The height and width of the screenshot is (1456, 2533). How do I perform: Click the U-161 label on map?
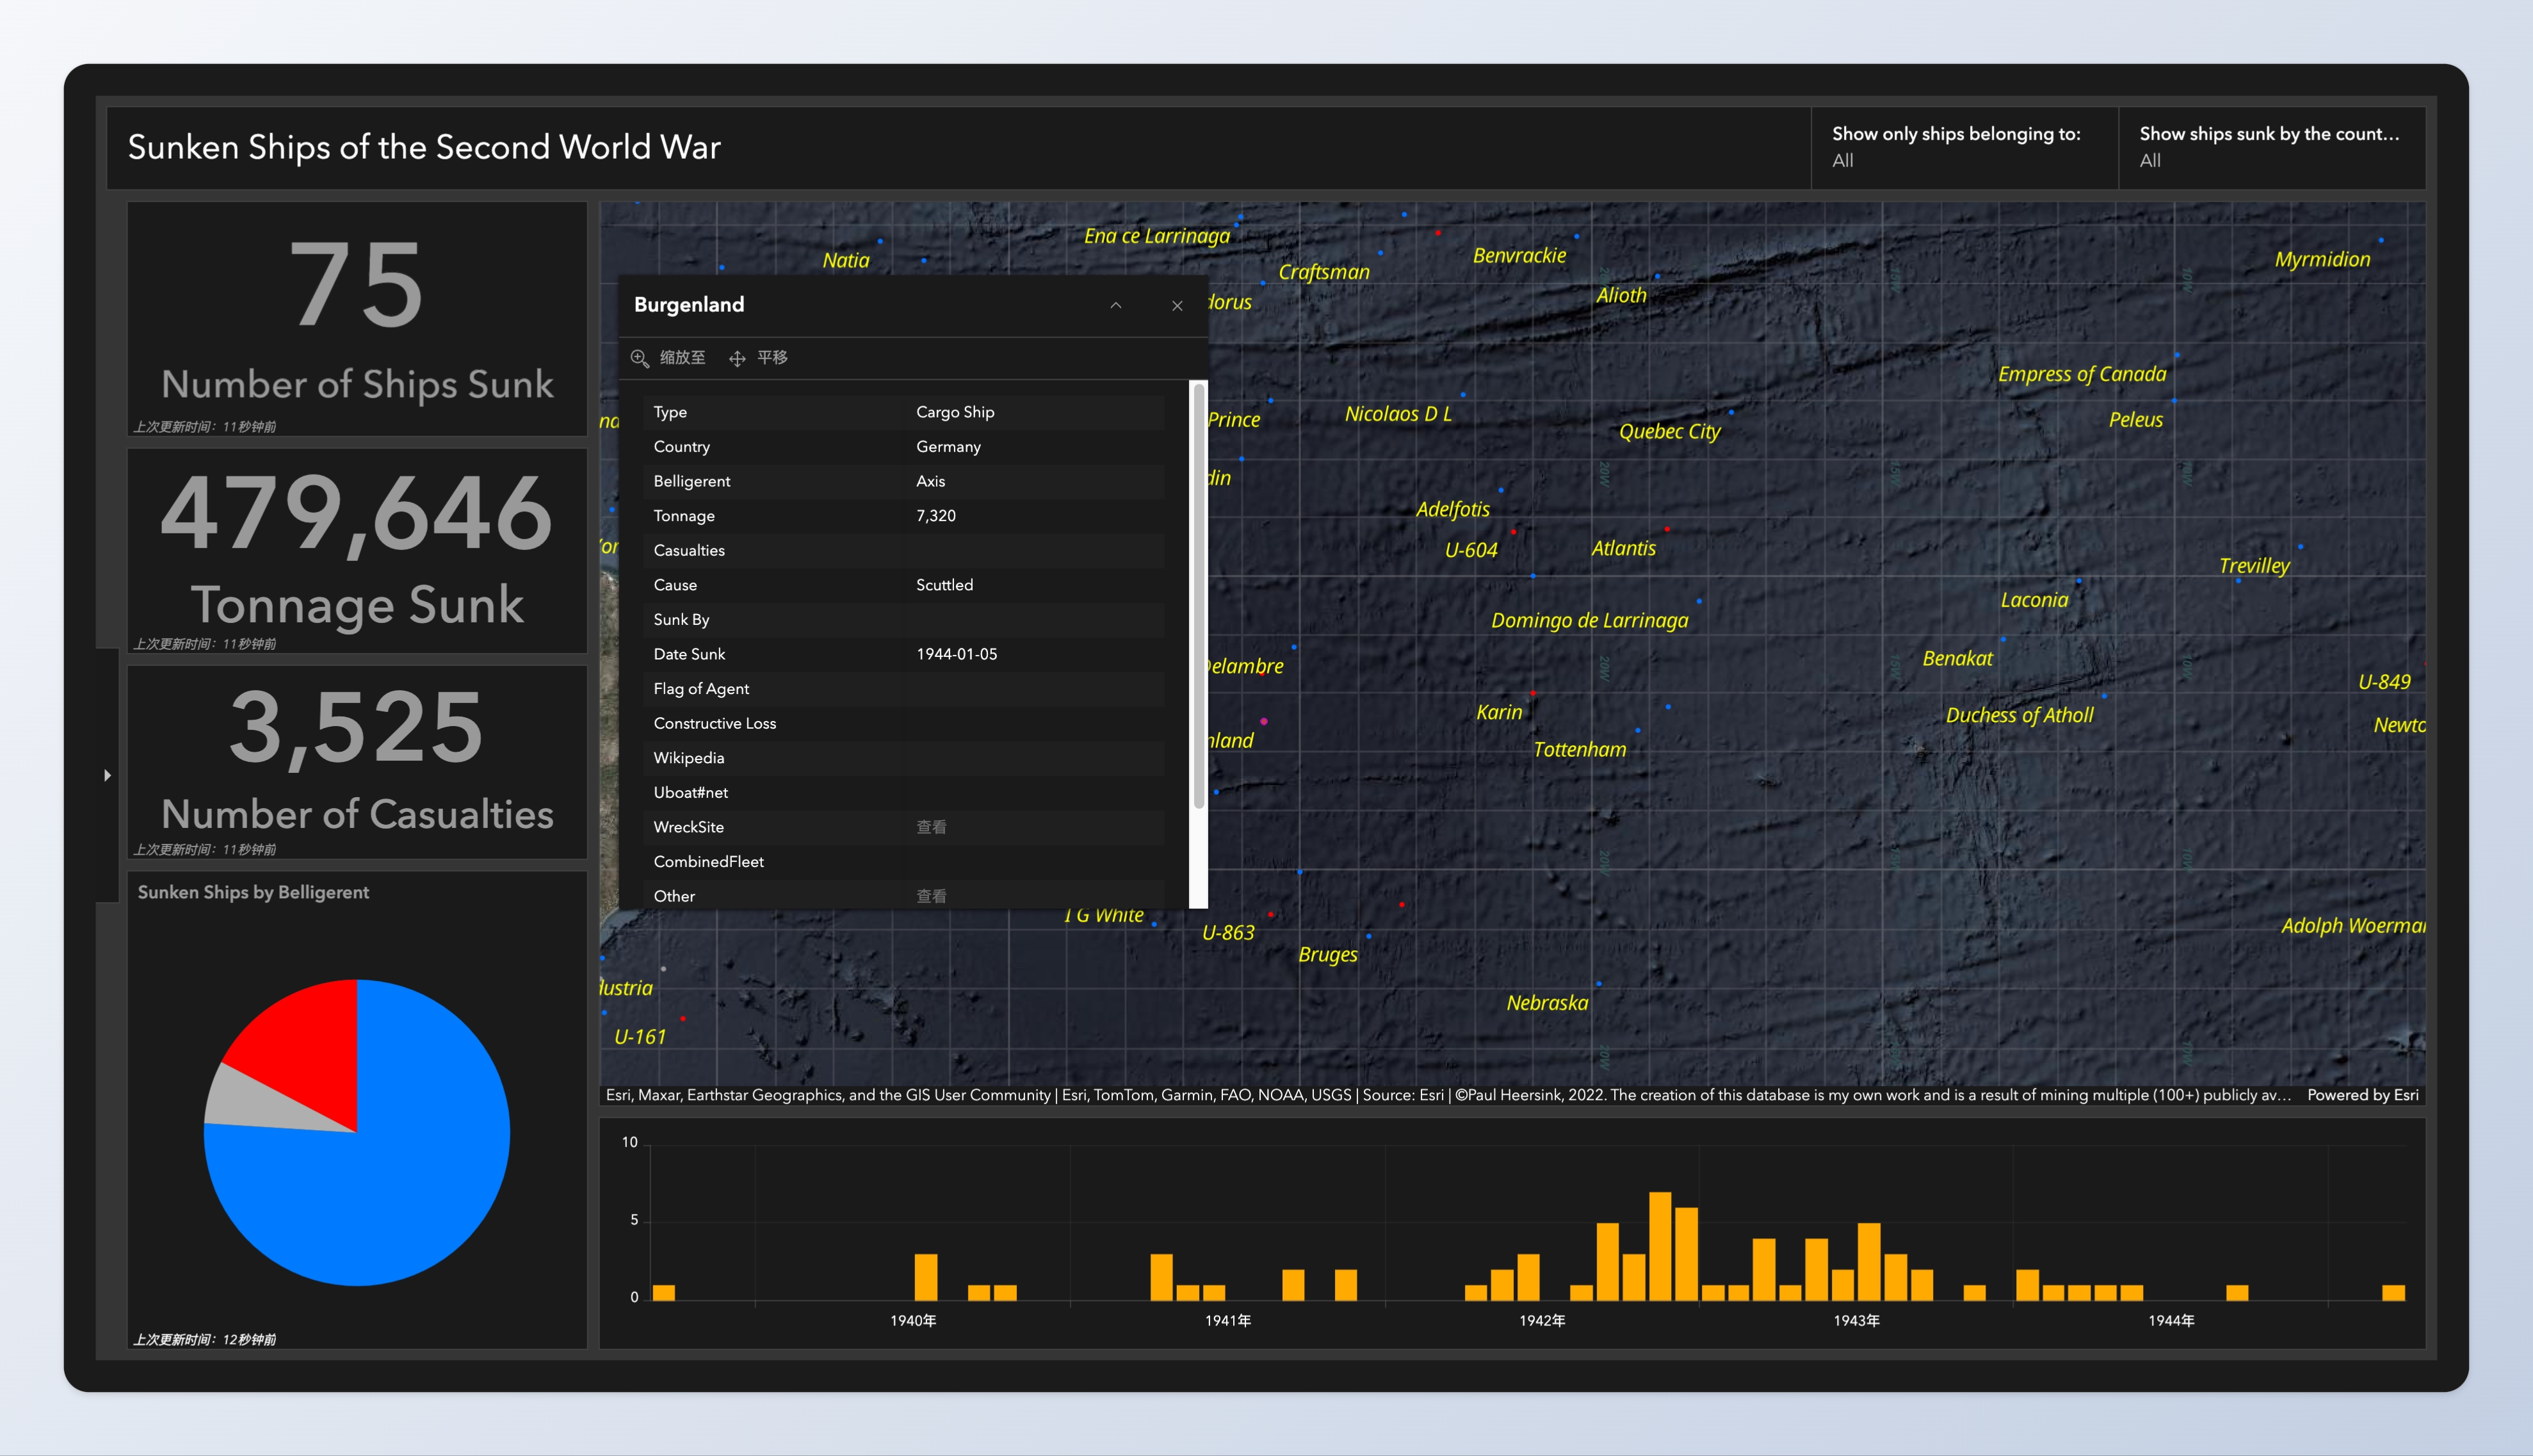[640, 1037]
